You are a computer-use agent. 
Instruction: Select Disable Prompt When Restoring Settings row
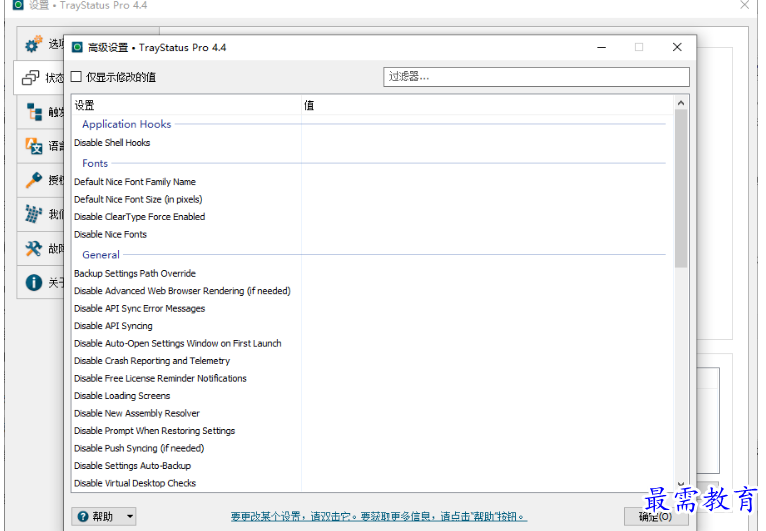[373, 431]
